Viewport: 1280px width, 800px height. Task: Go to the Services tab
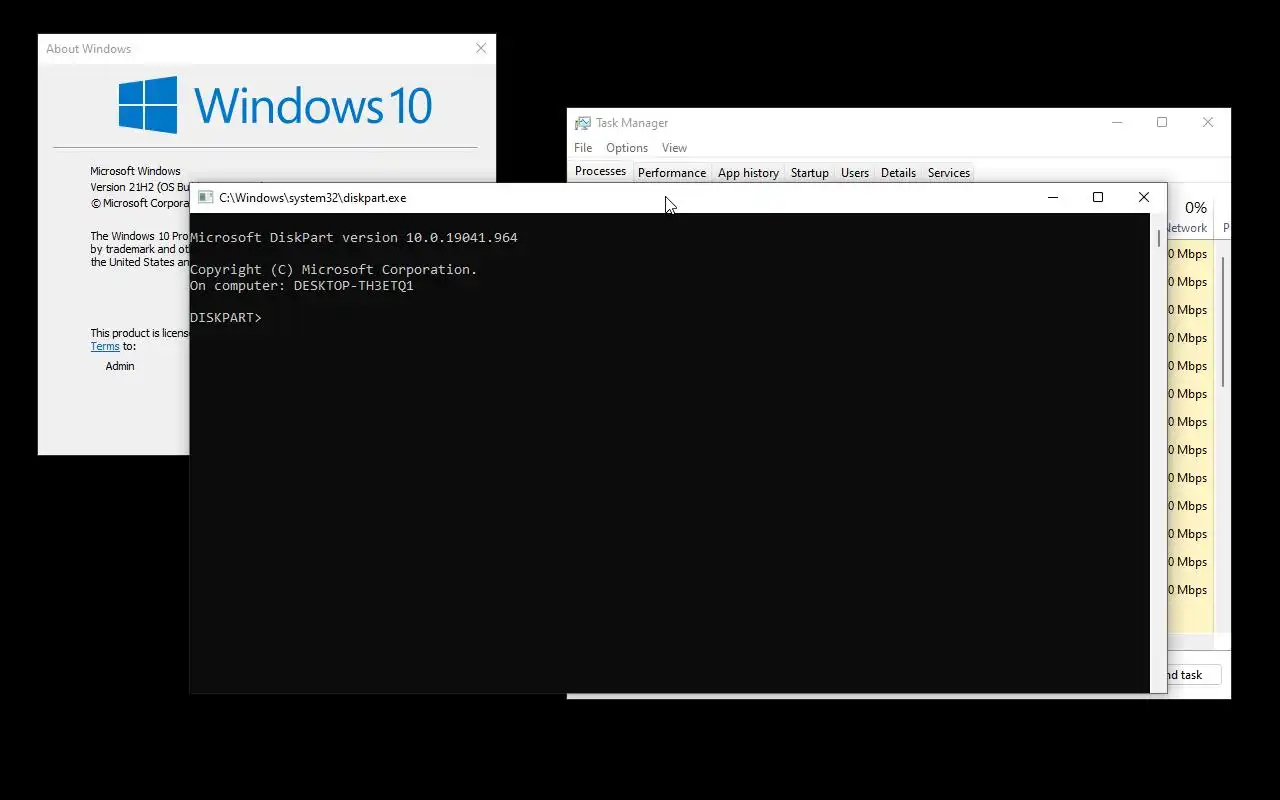pos(949,173)
